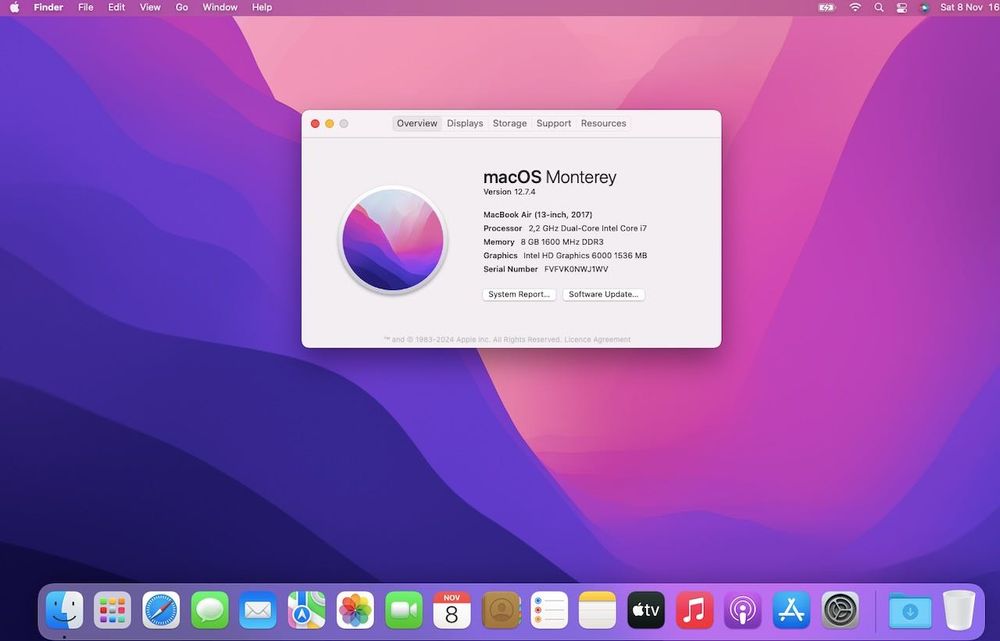Open Photos app in the Dock
The width and height of the screenshot is (1000, 641).
click(x=355, y=610)
